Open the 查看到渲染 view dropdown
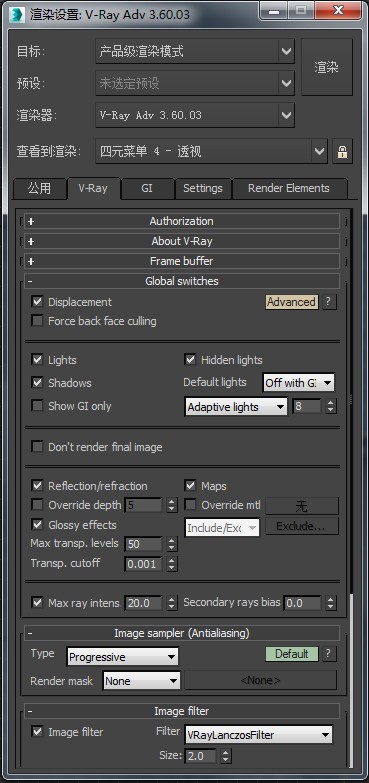 (x=211, y=151)
